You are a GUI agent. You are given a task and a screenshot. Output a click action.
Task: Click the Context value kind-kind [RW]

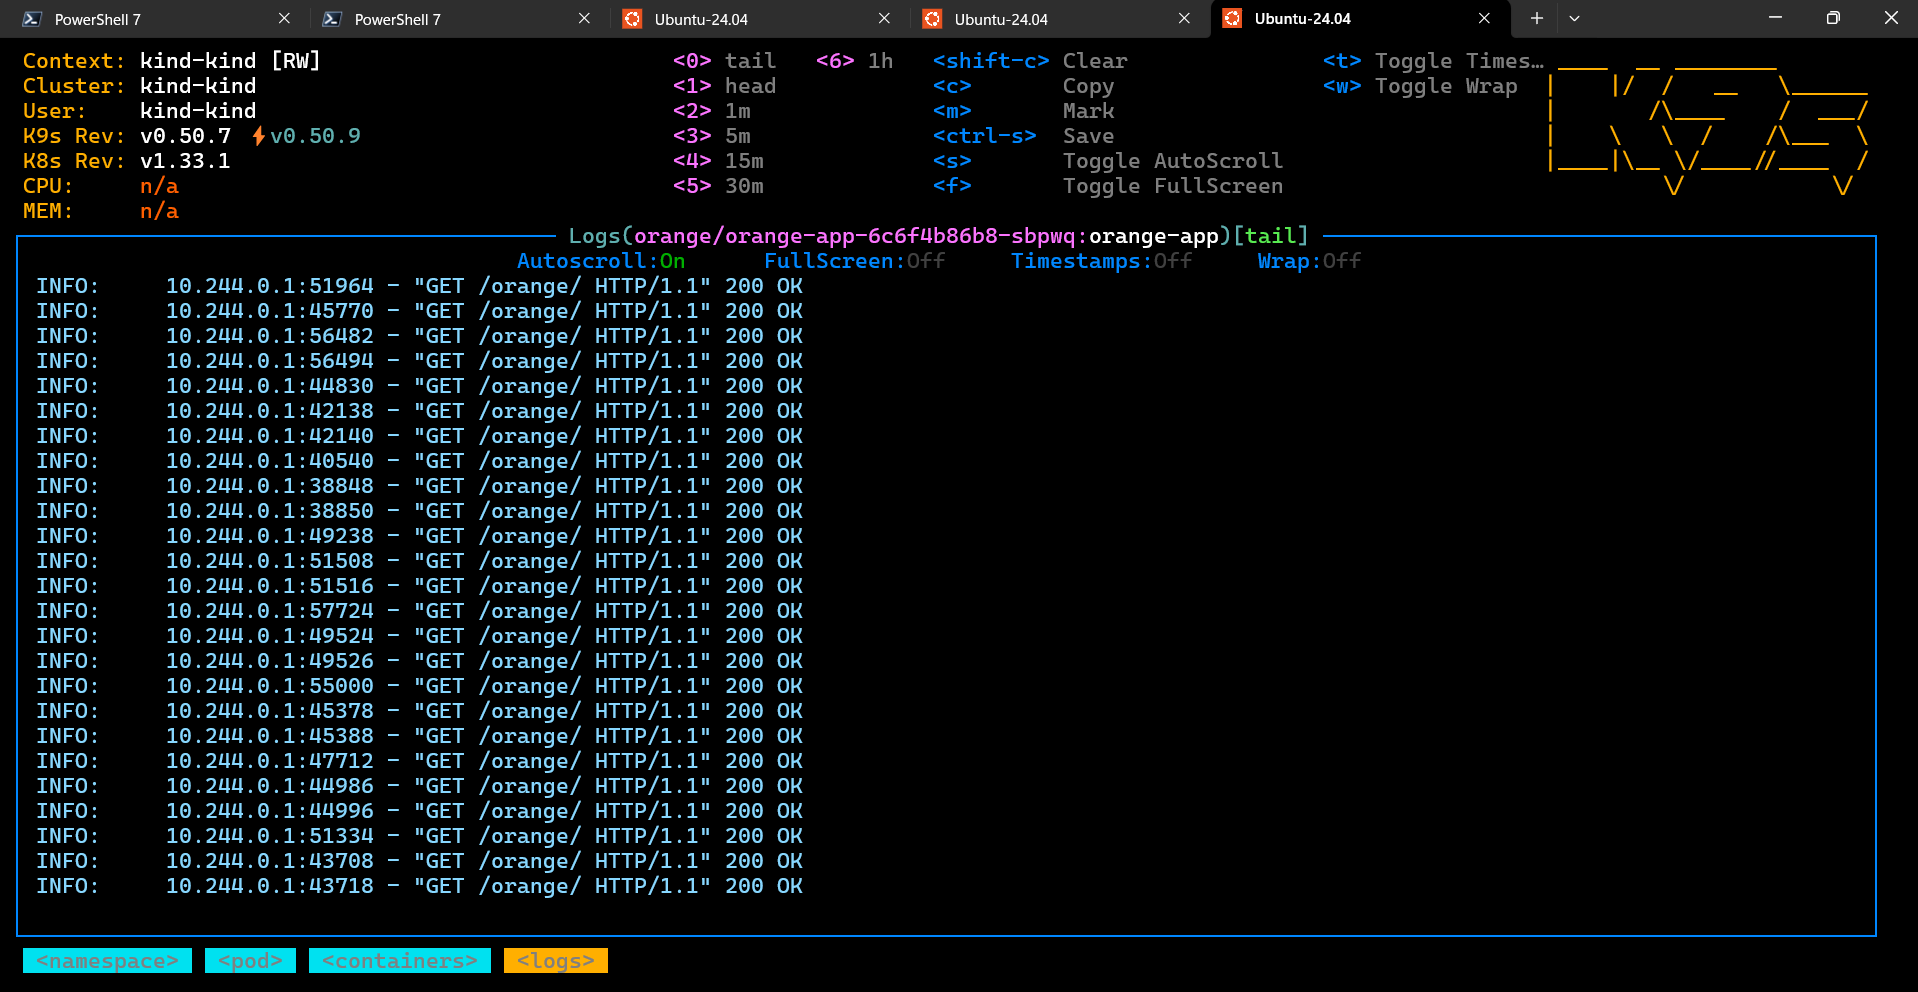click(x=230, y=61)
